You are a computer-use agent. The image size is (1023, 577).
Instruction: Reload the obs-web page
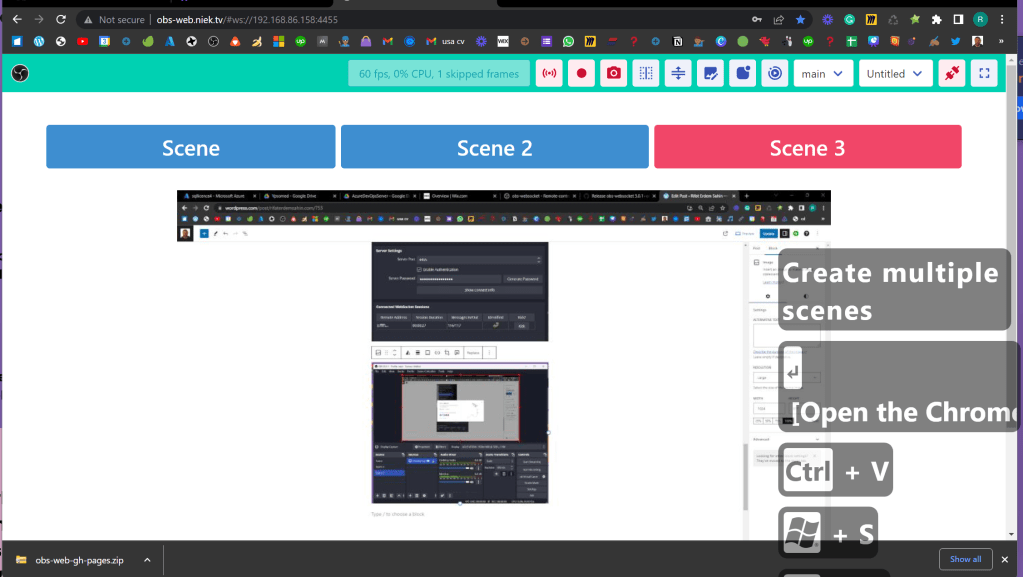(x=61, y=20)
